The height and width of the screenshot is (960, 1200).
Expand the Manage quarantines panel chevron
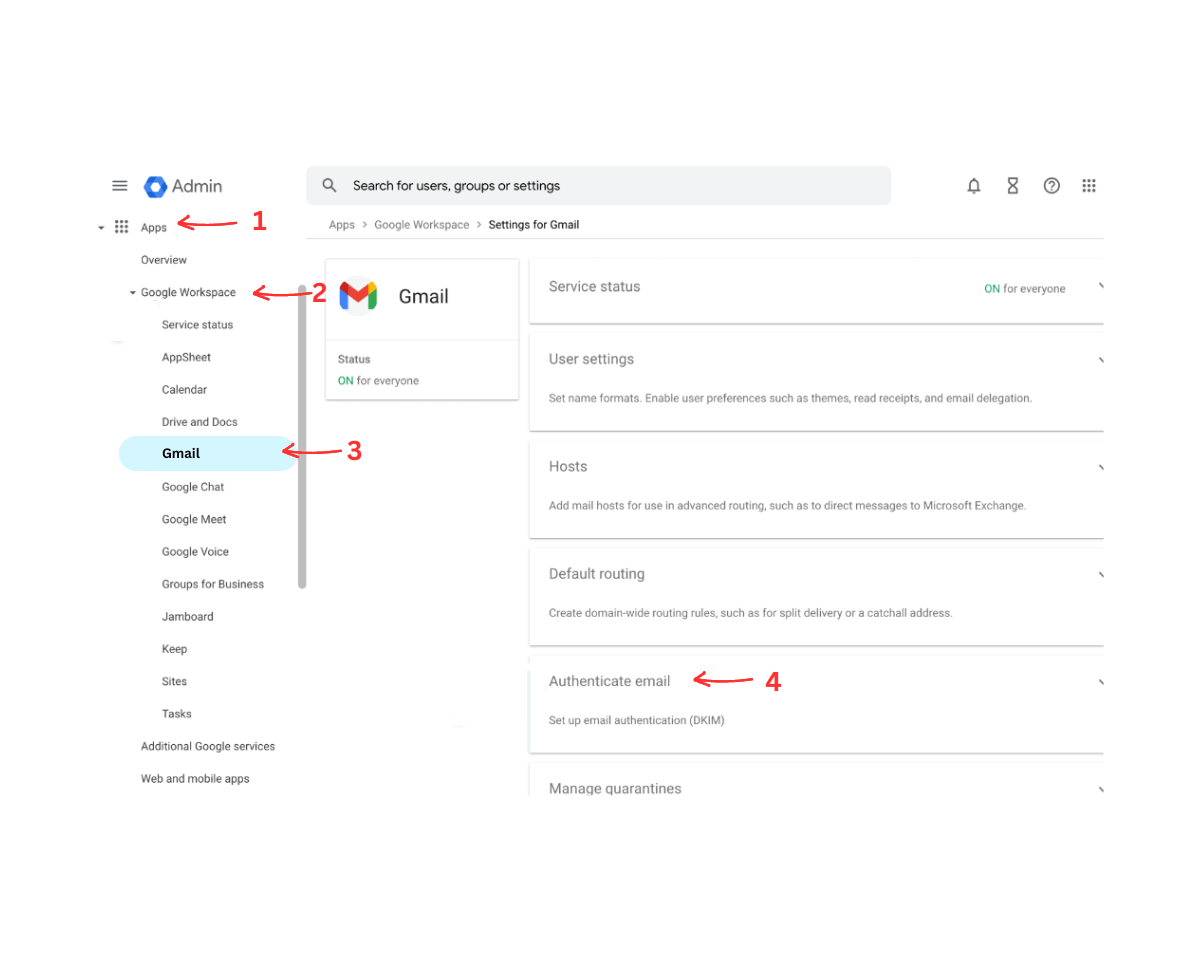point(1100,789)
